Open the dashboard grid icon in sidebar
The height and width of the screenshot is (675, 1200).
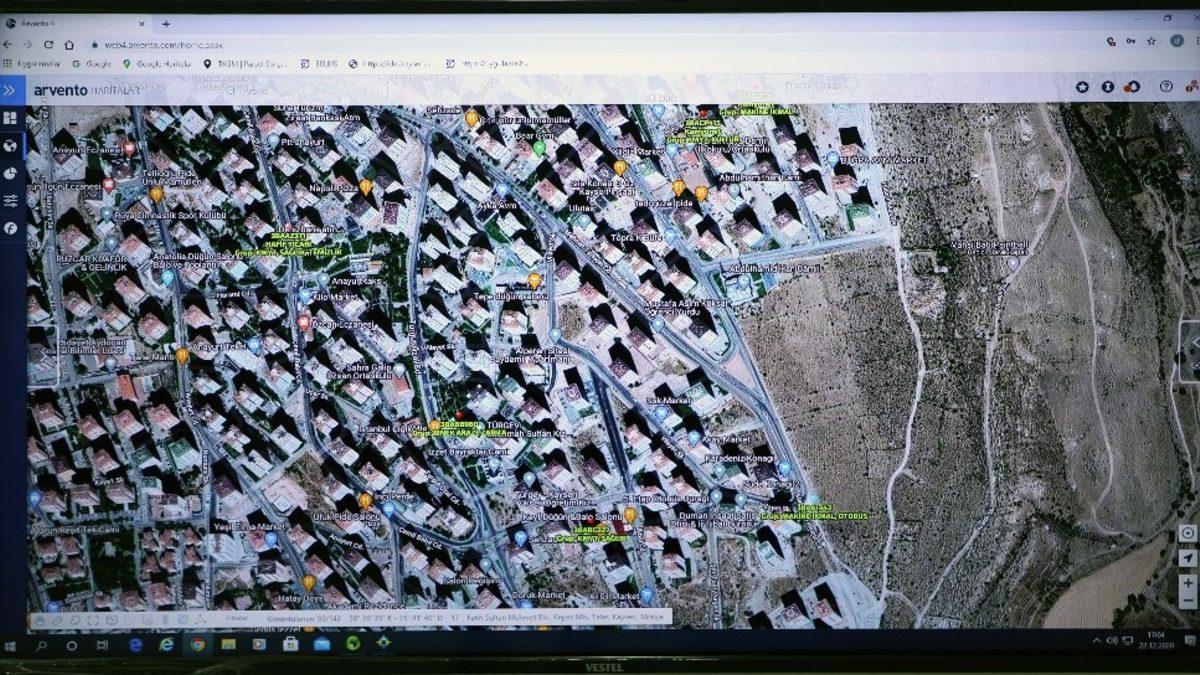pyautogui.click(x=10, y=118)
